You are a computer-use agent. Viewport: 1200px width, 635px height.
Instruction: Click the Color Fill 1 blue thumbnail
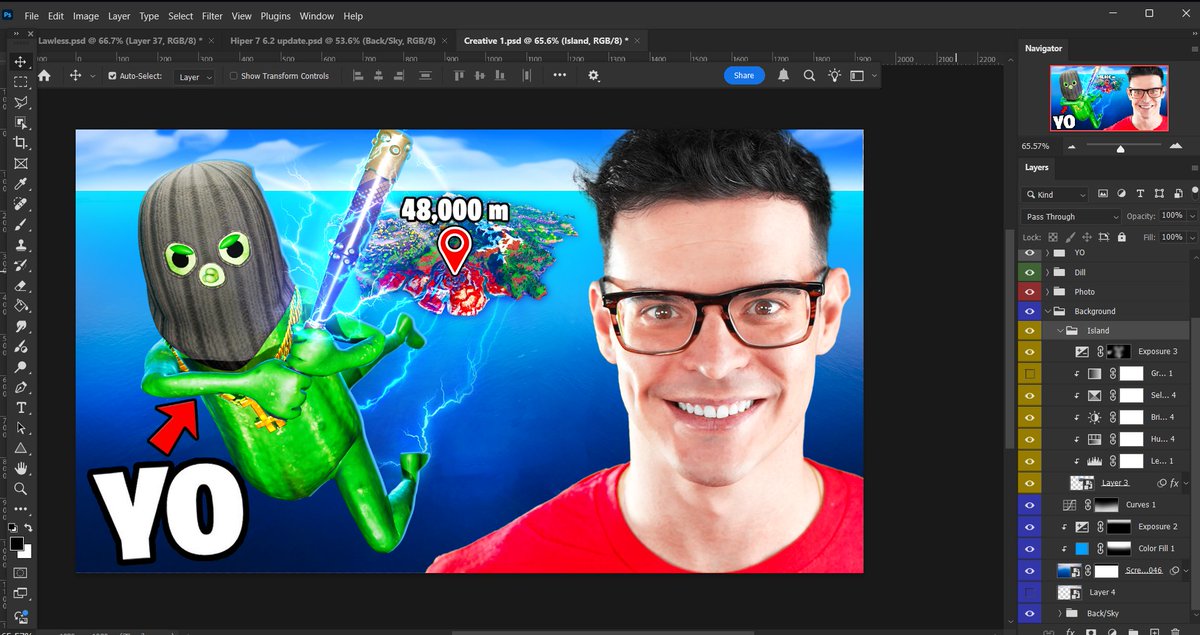[1081, 548]
